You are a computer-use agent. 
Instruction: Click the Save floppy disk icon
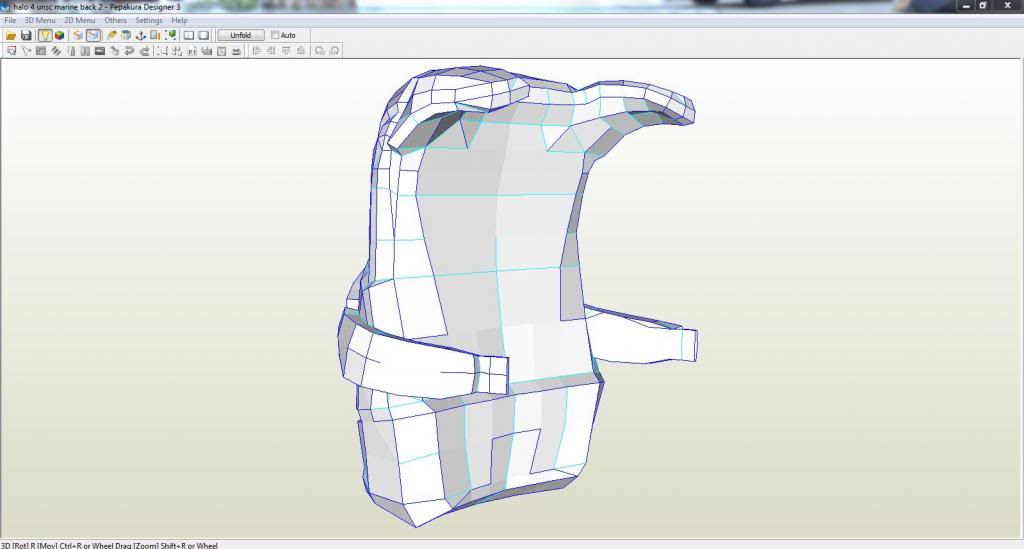(x=26, y=35)
